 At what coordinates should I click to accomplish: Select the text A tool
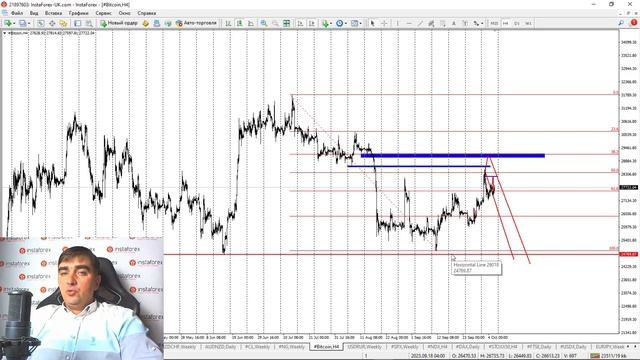tap(453, 23)
